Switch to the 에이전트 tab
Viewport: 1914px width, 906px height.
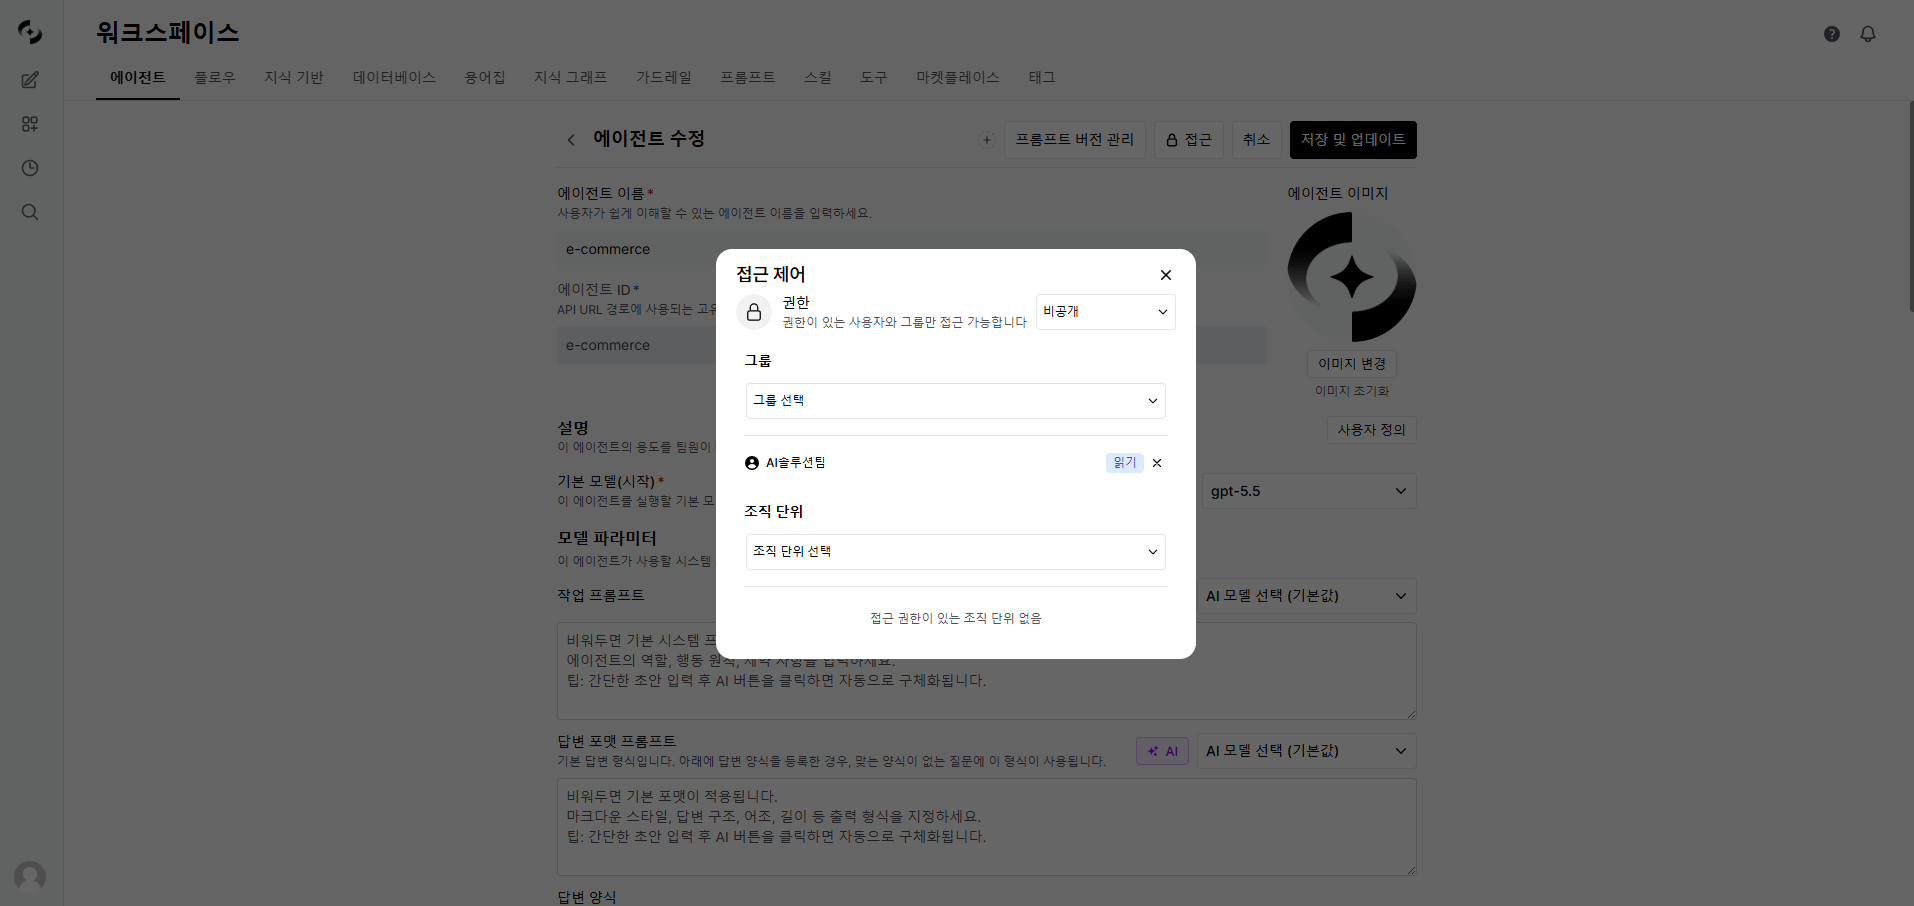138,78
